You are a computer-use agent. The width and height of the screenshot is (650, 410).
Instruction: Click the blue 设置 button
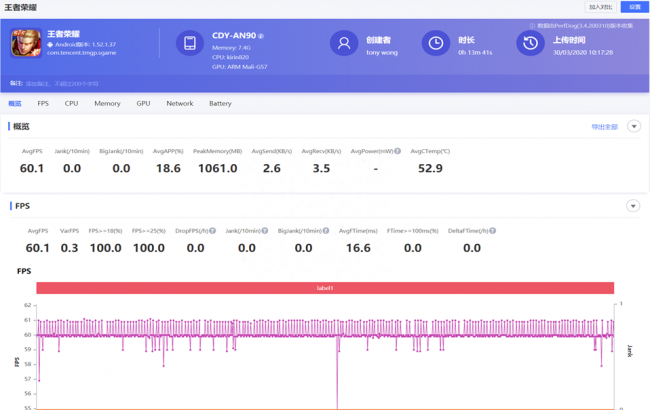point(635,7)
